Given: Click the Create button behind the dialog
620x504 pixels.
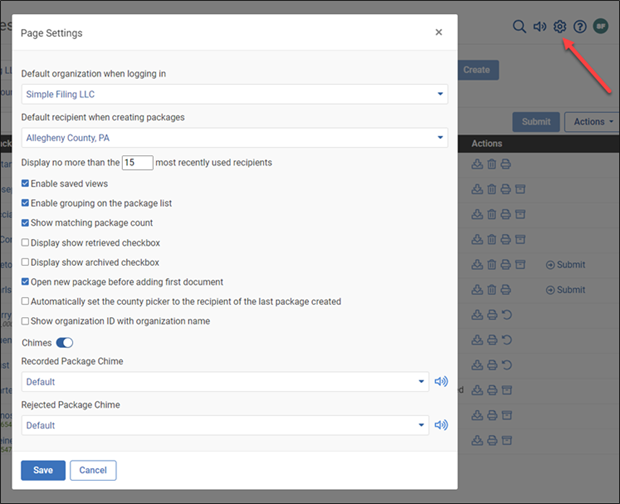Looking at the screenshot, I should tap(478, 70).
